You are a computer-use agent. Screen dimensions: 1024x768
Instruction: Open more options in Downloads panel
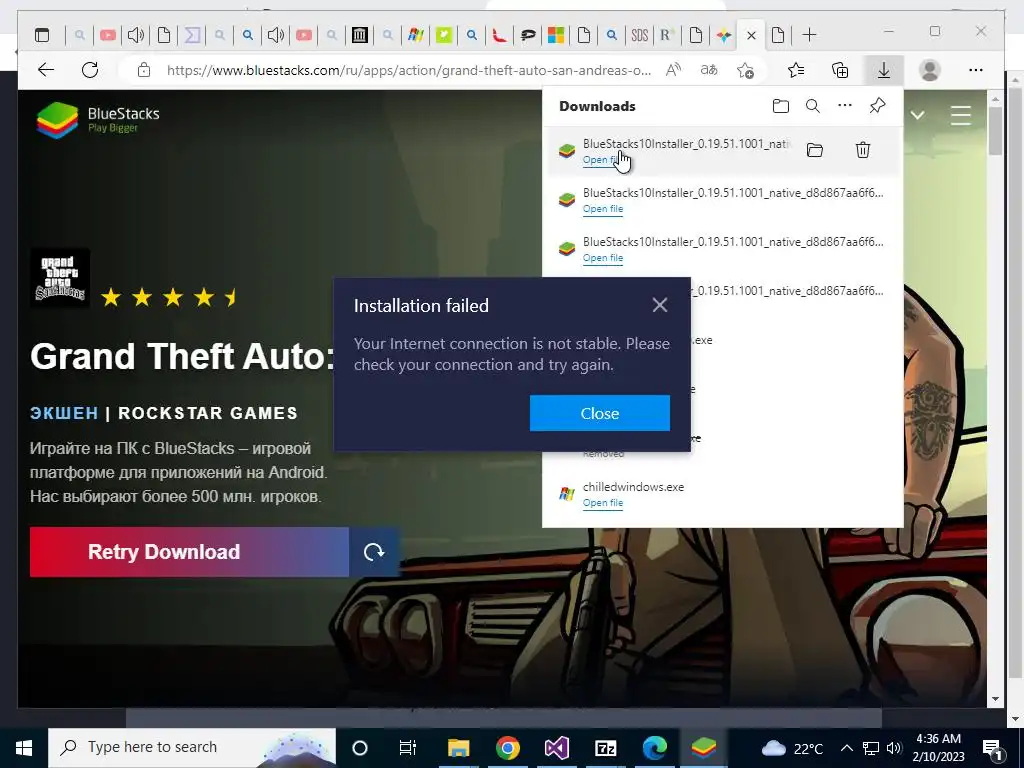845,105
